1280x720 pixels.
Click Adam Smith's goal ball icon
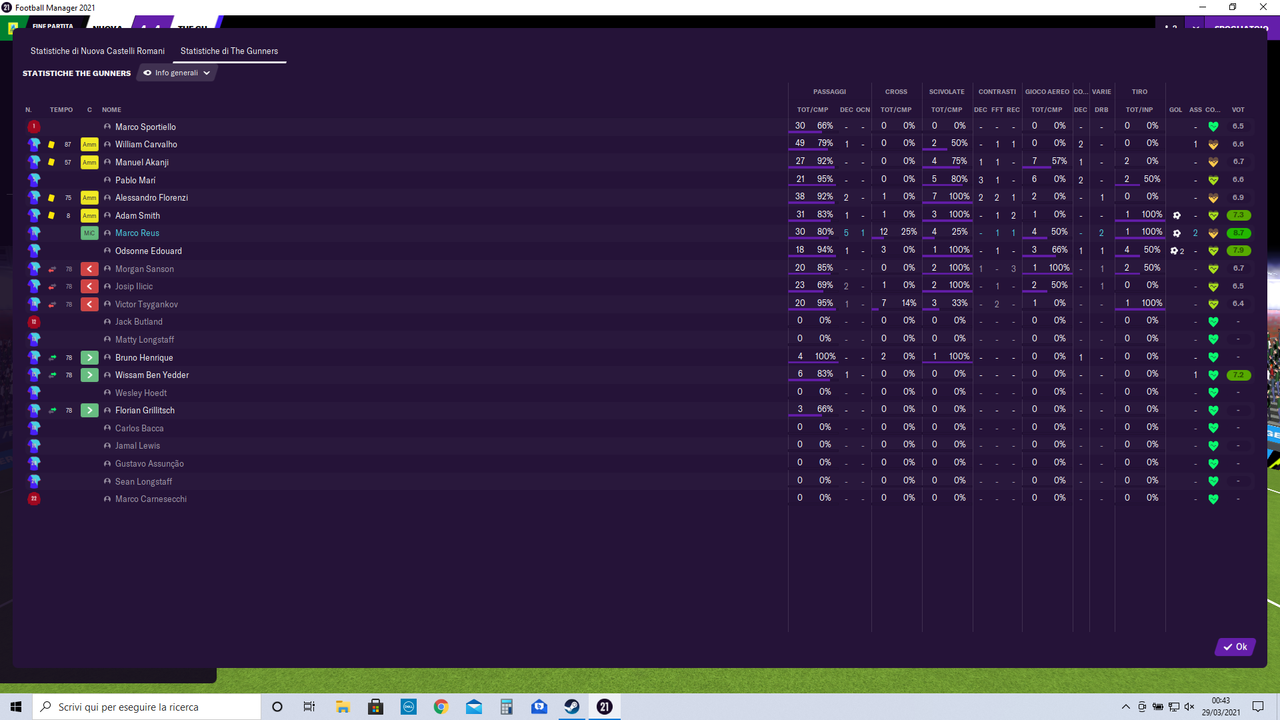[x=1177, y=216]
